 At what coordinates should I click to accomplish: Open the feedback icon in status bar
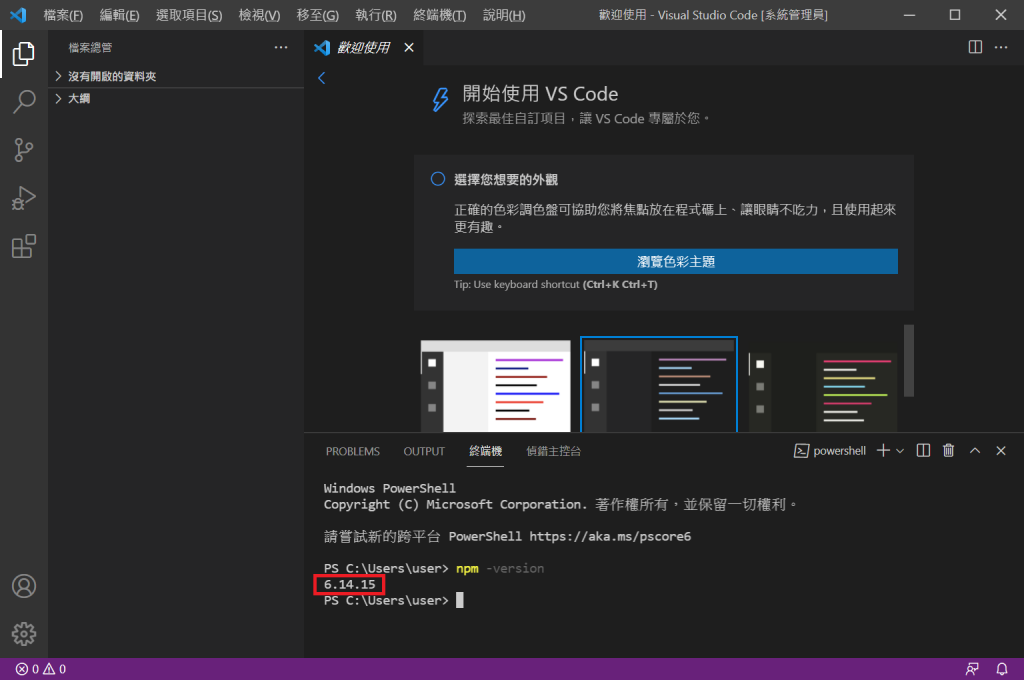tap(972, 669)
